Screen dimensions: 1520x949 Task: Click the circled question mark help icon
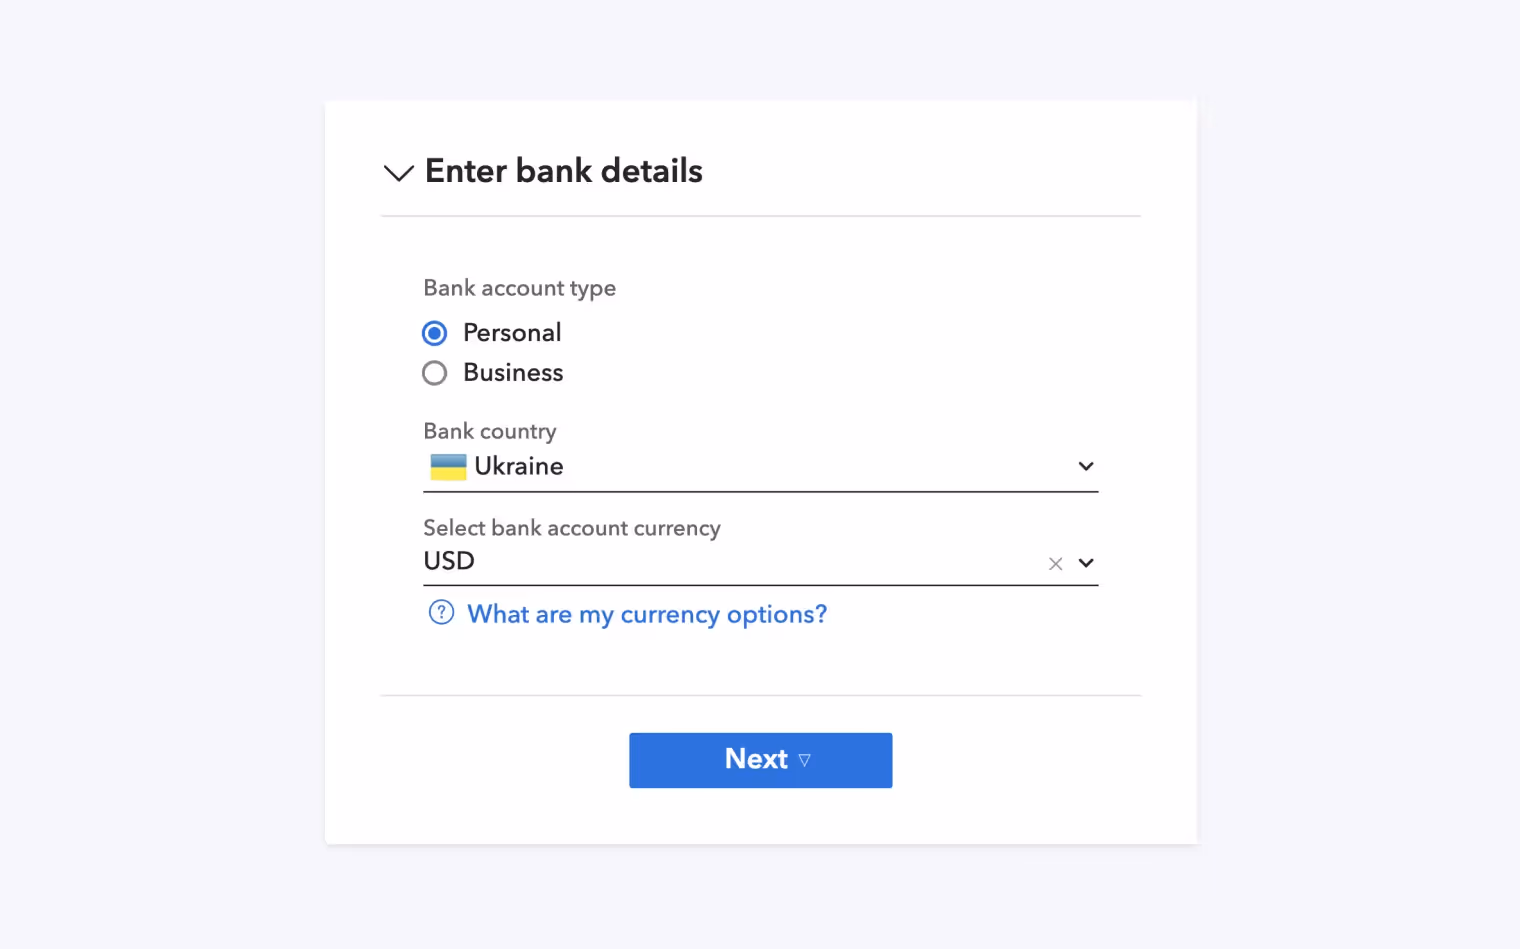tap(441, 612)
